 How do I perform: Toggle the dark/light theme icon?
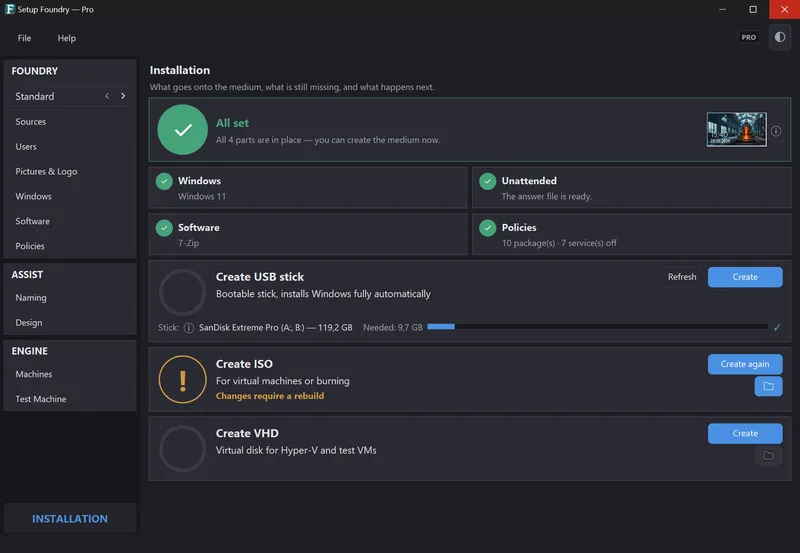[x=780, y=37]
